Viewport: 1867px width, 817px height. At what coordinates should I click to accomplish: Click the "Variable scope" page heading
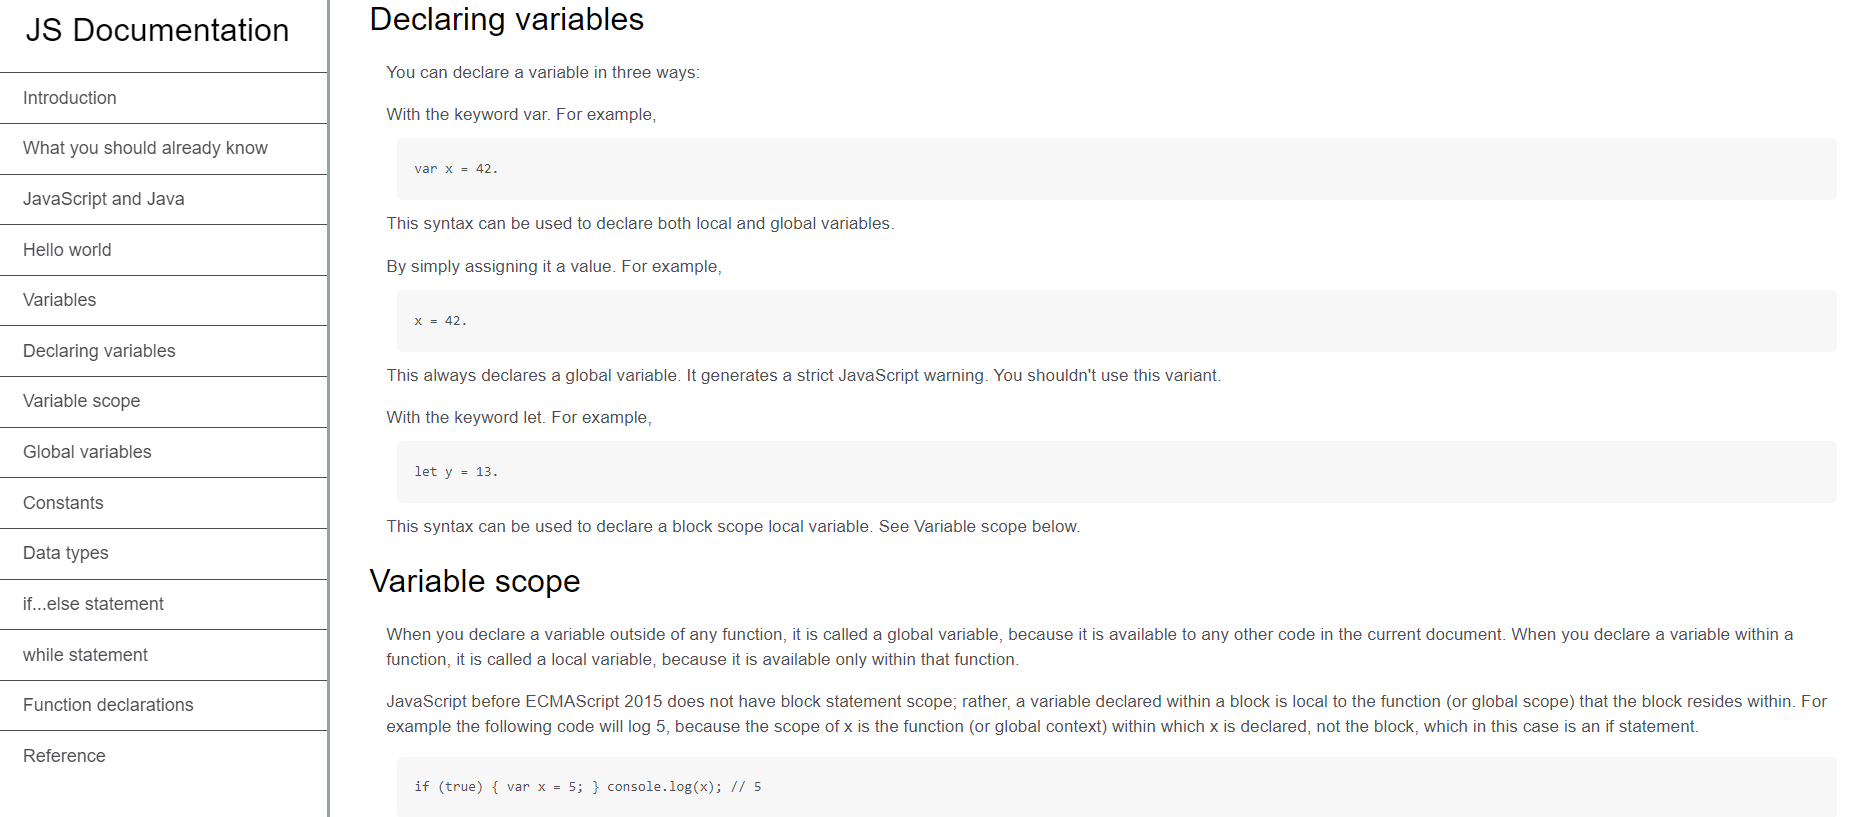click(475, 581)
